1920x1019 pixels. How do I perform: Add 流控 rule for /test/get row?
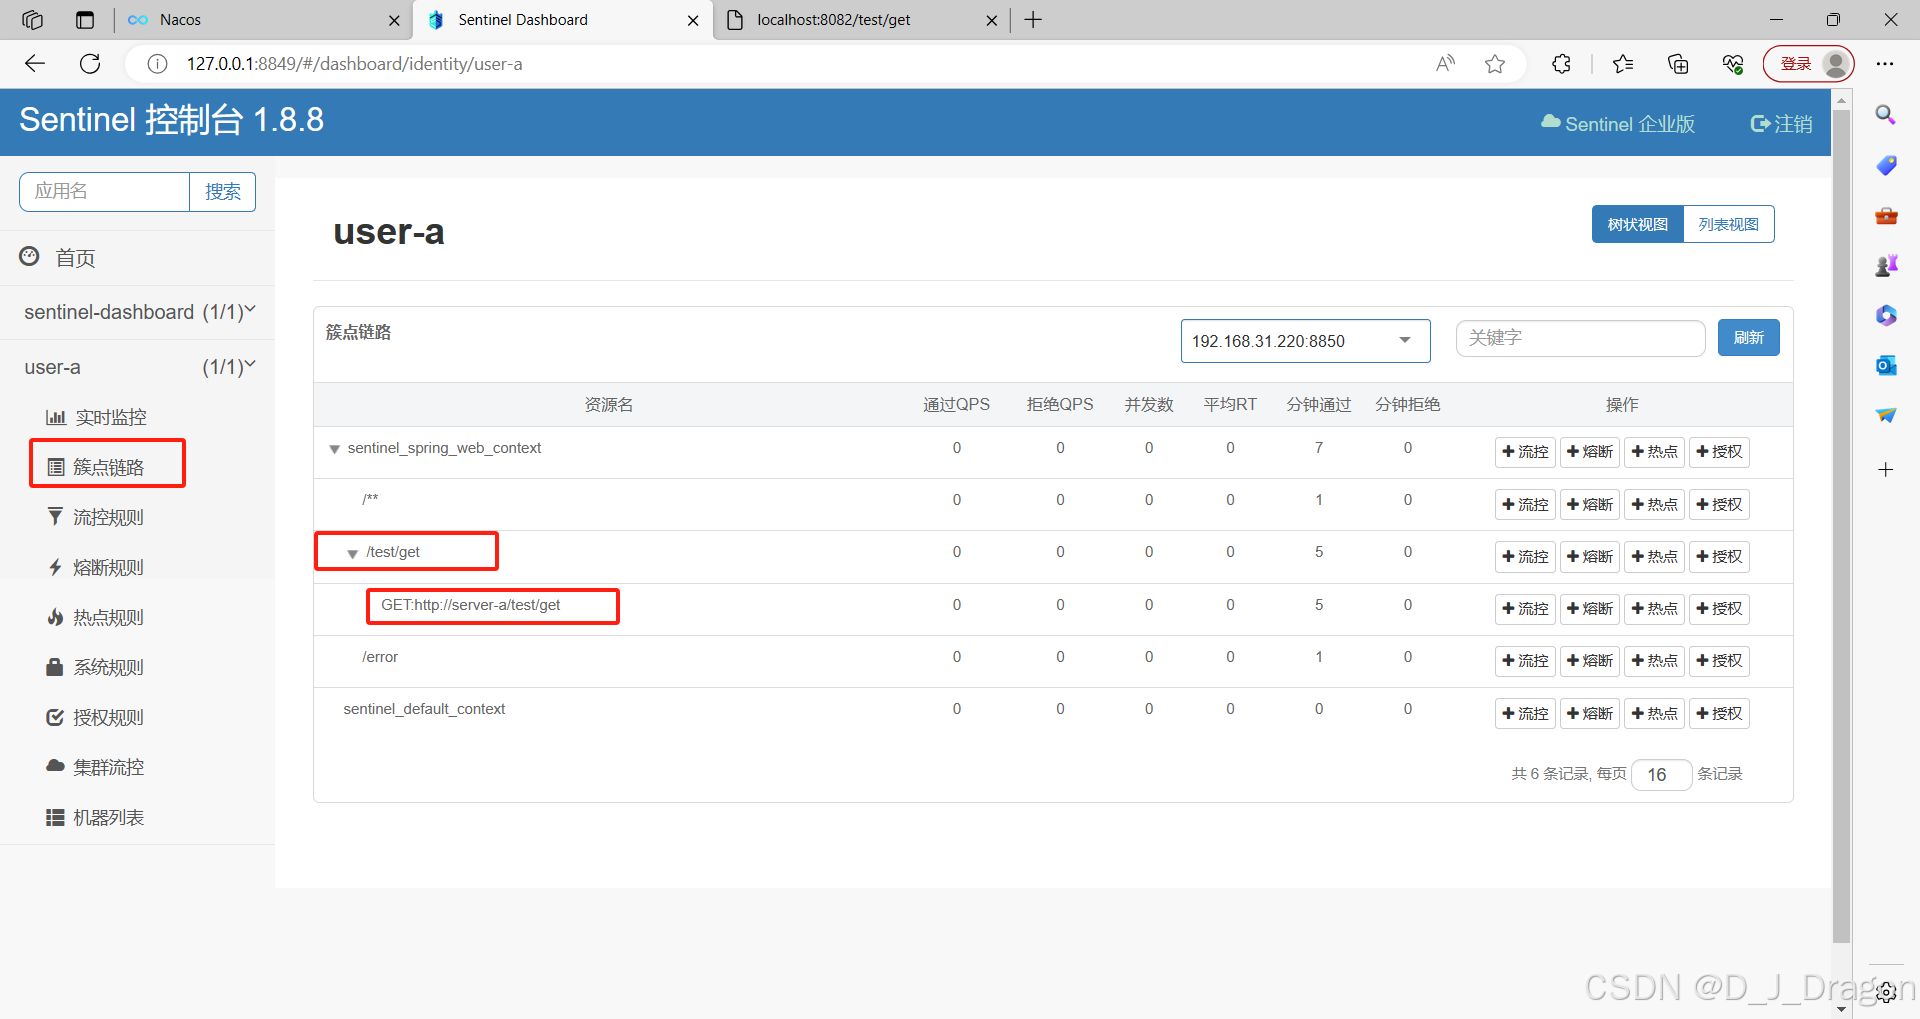click(x=1525, y=556)
